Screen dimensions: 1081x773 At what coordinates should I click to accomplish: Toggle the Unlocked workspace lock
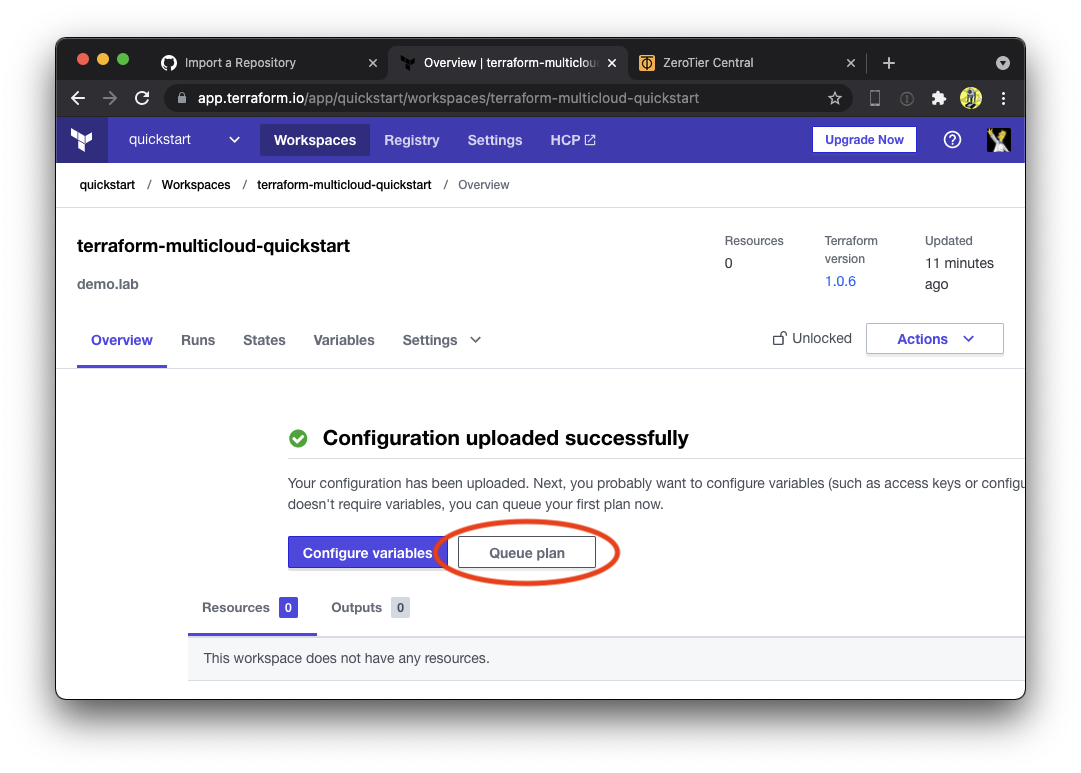811,339
